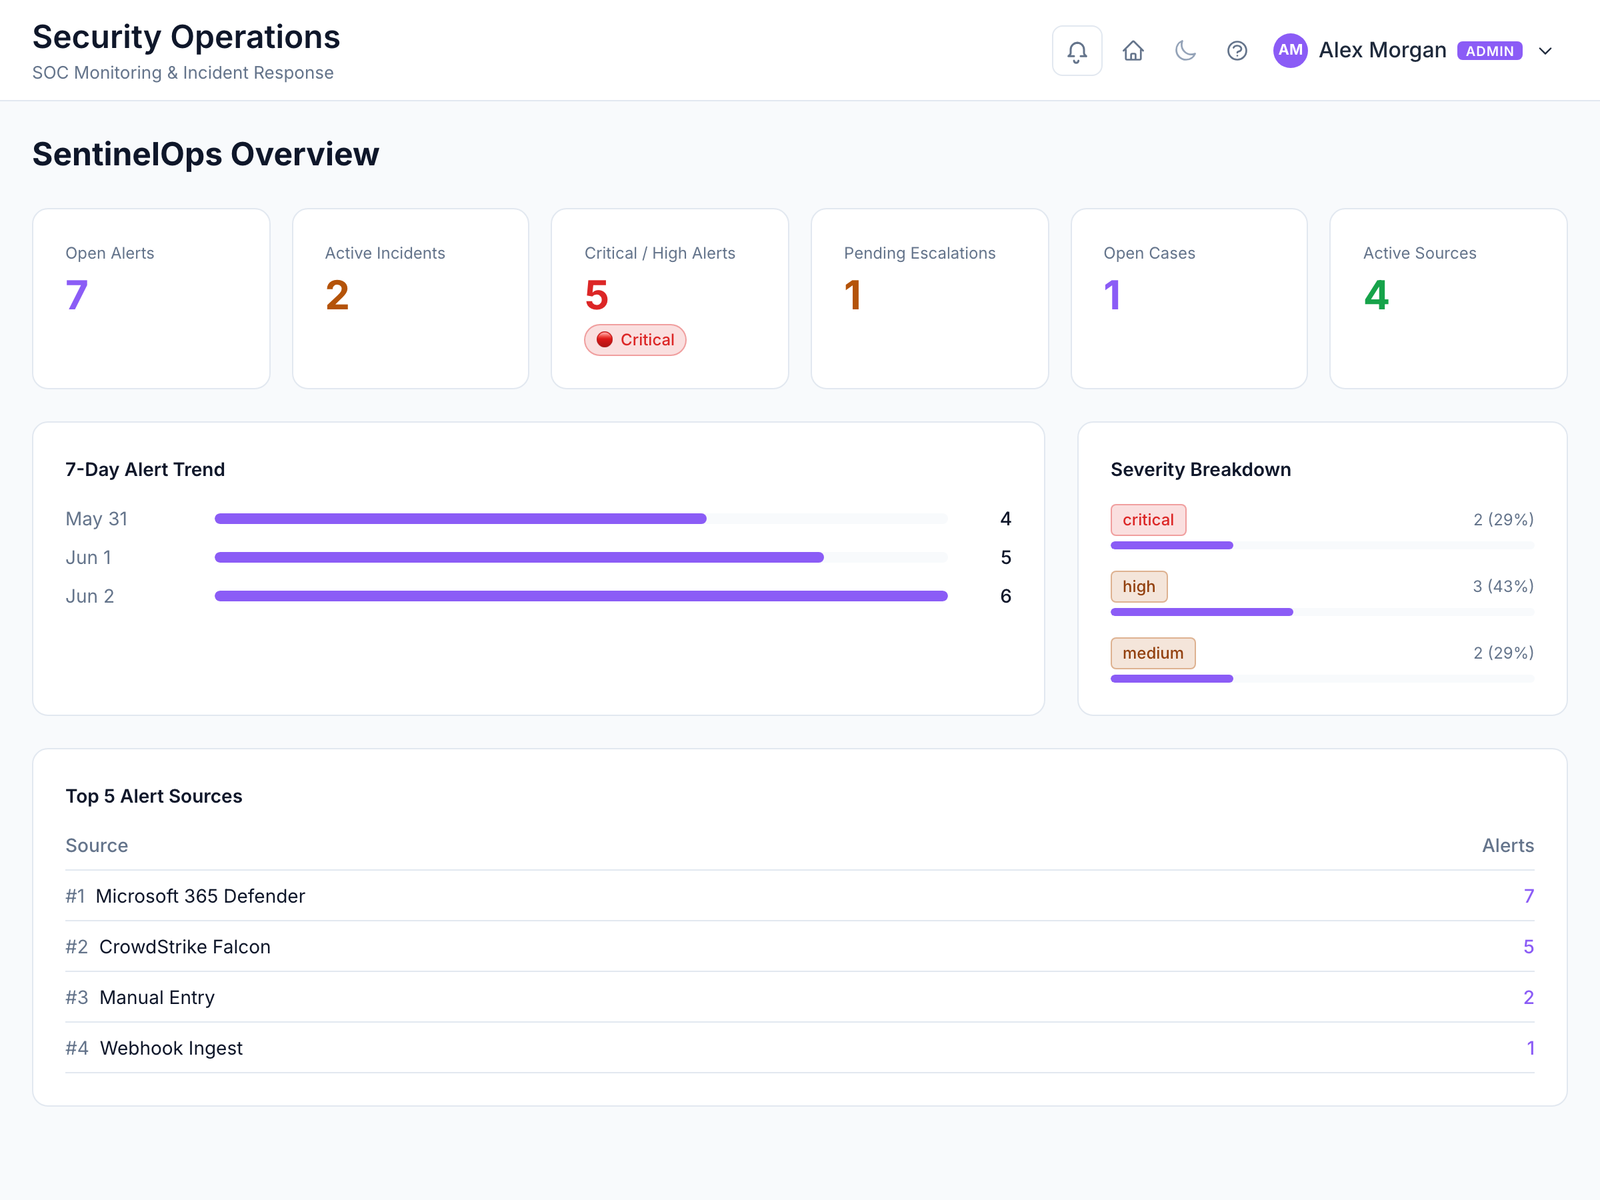Expand the Alex Morgan account dropdown
Screen dimensions: 1600x1200
(1545, 51)
